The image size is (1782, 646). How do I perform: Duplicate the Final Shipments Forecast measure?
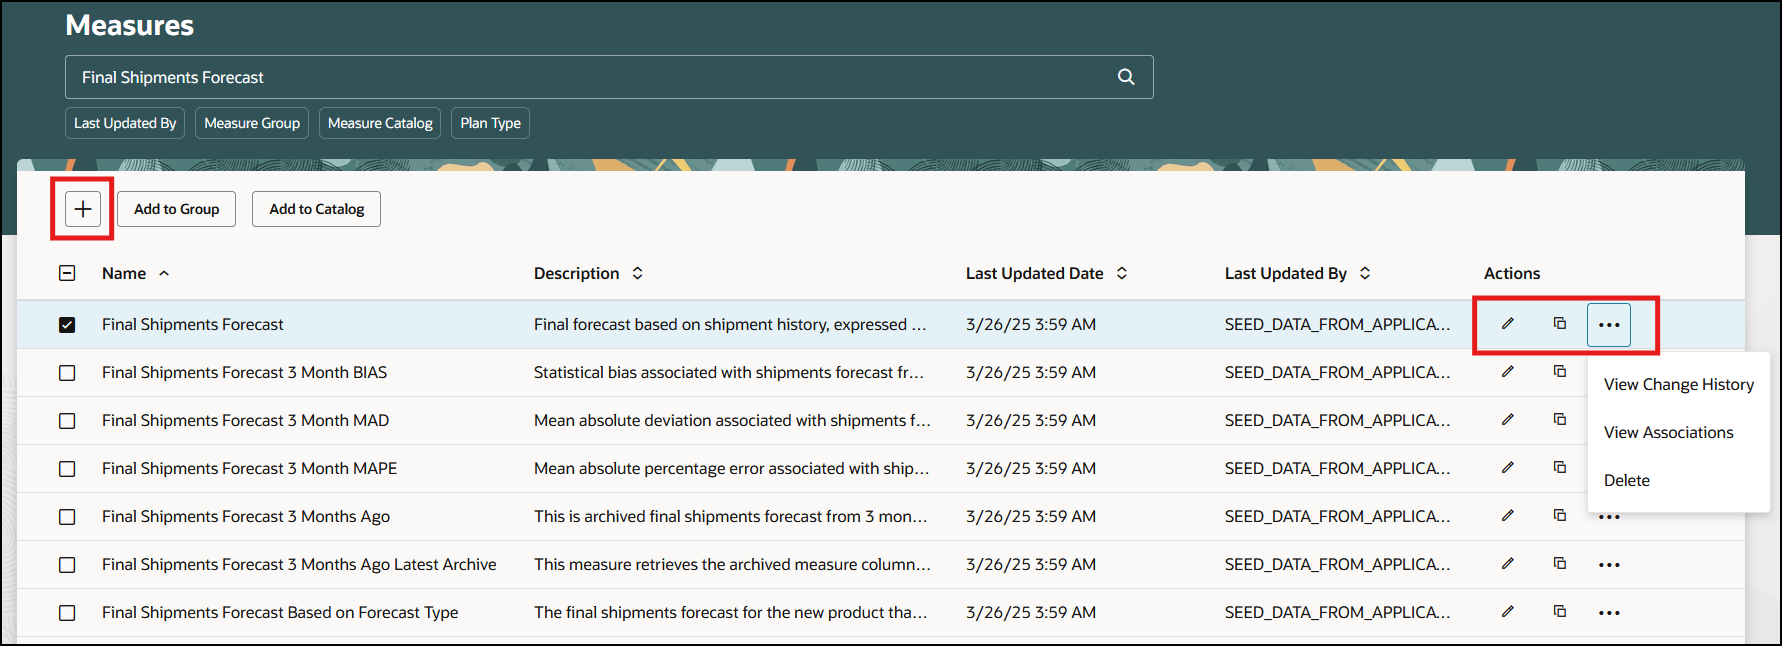click(1560, 324)
